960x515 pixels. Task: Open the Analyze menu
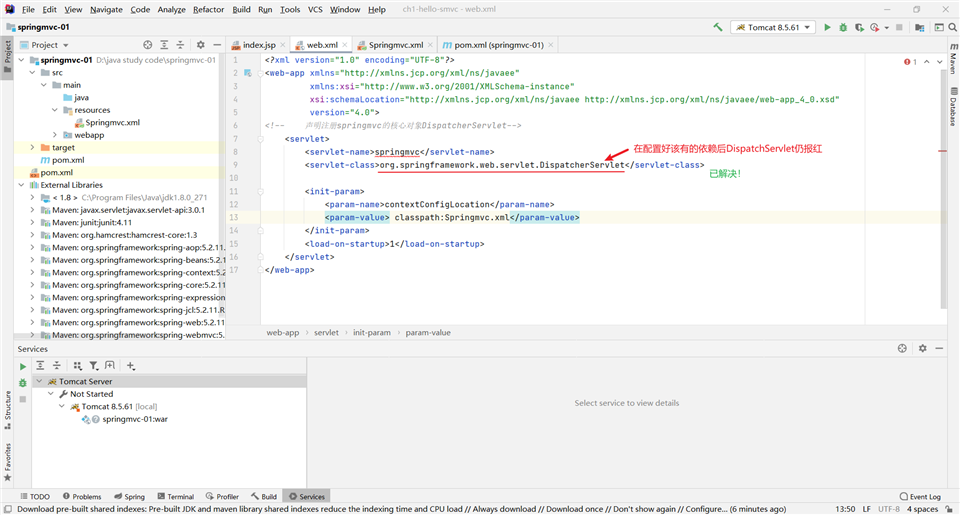pyautogui.click(x=171, y=9)
